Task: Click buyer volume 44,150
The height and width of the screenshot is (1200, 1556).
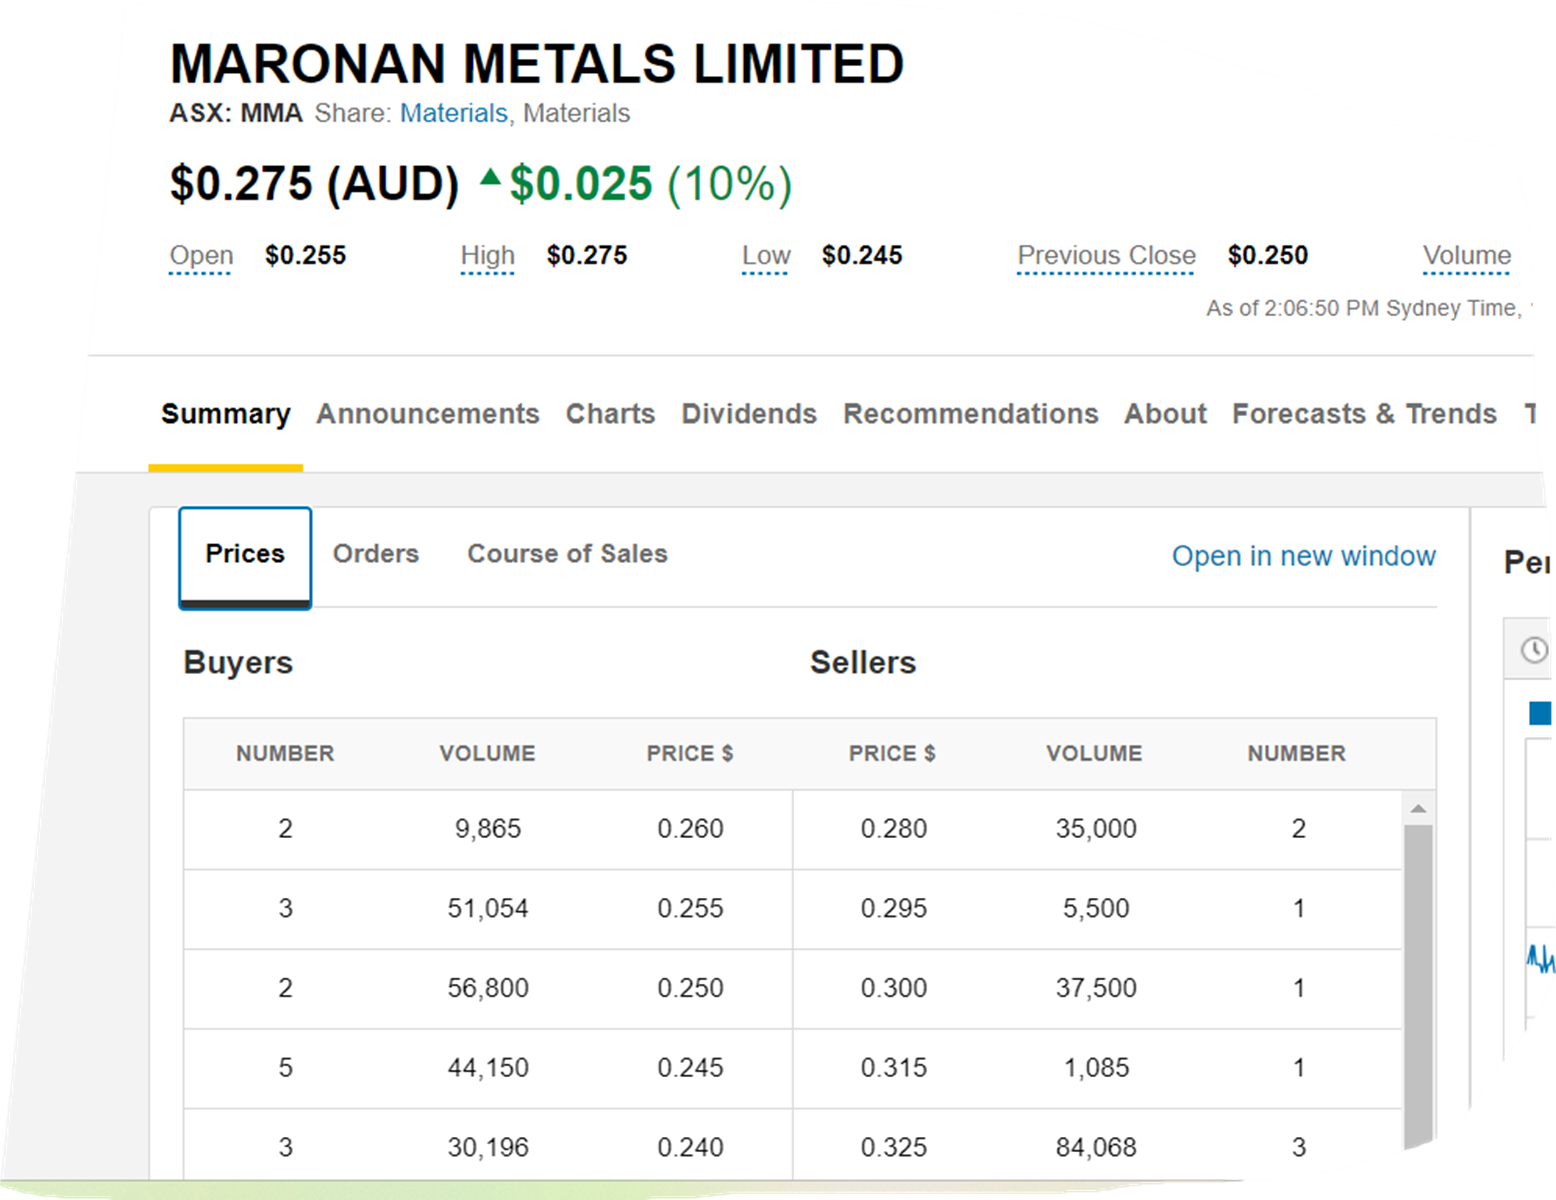Action: 488,1068
